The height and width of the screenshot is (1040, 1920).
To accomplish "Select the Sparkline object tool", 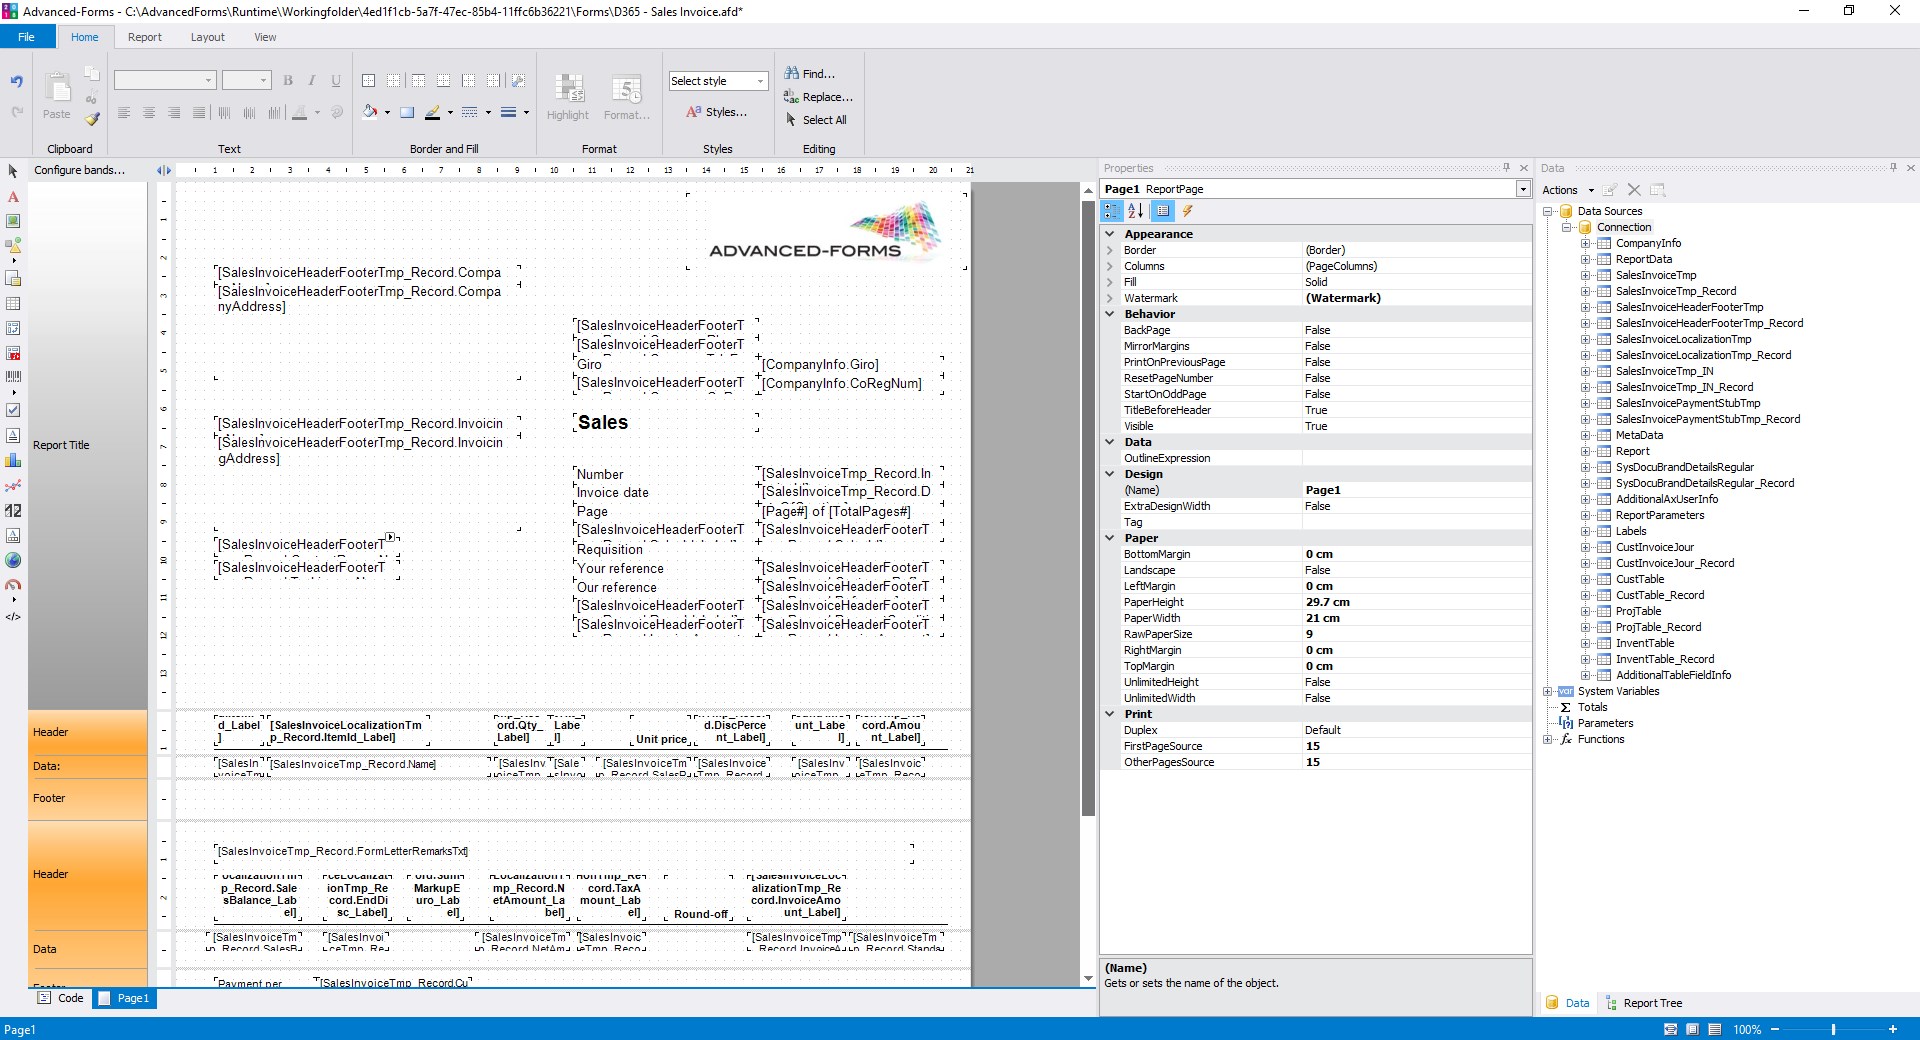I will click(13, 486).
